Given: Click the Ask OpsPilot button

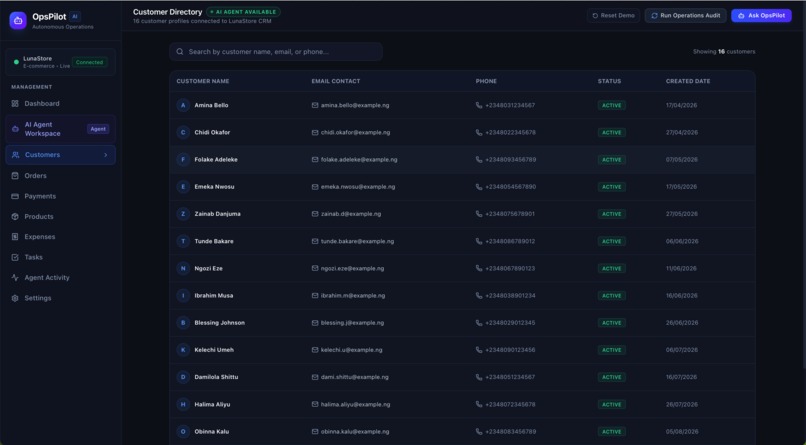Looking at the screenshot, I should coord(761,15).
